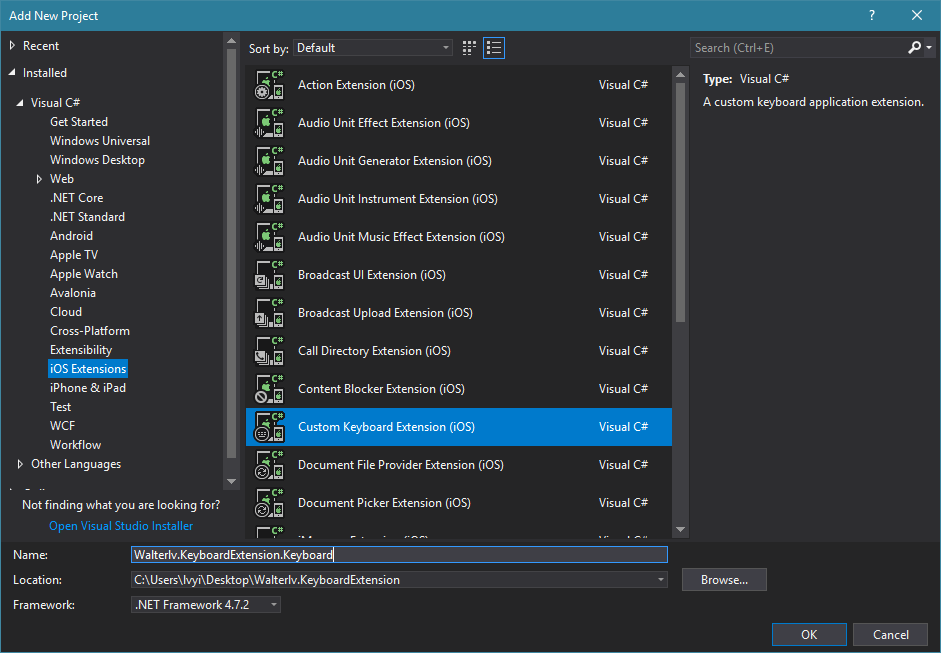Image resolution: width=941 pixels, height=653 pixels.
Task: Click the Broadcast Upload Extension template icon
Action: tap(269, 313)
